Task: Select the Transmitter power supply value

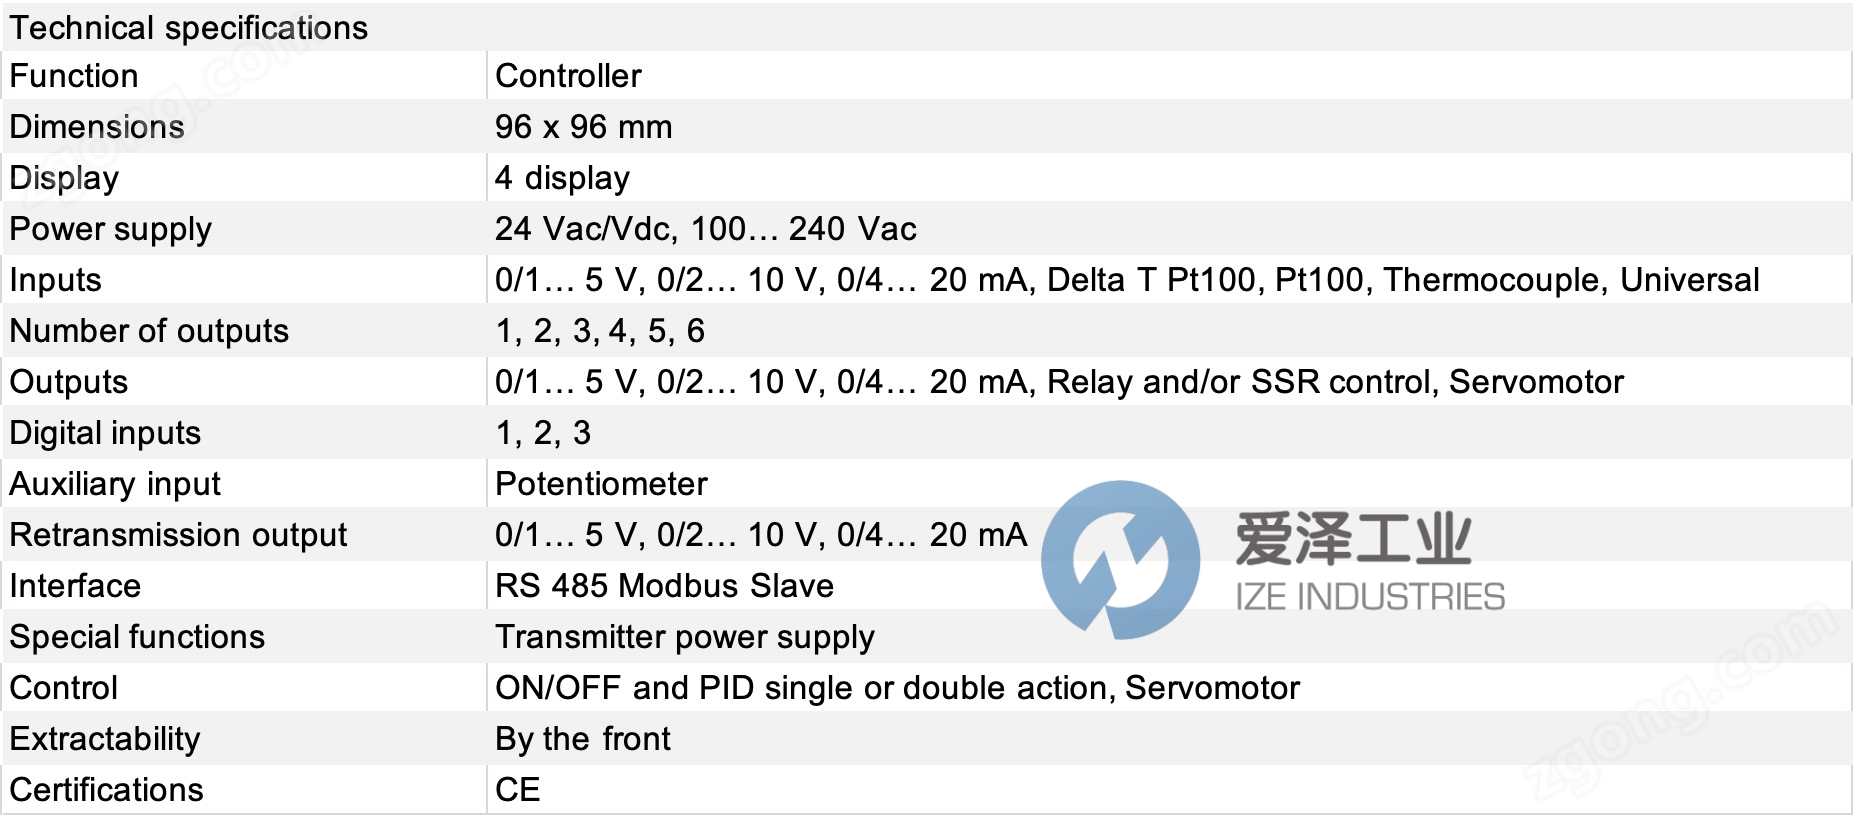Action: pos(685,638)
